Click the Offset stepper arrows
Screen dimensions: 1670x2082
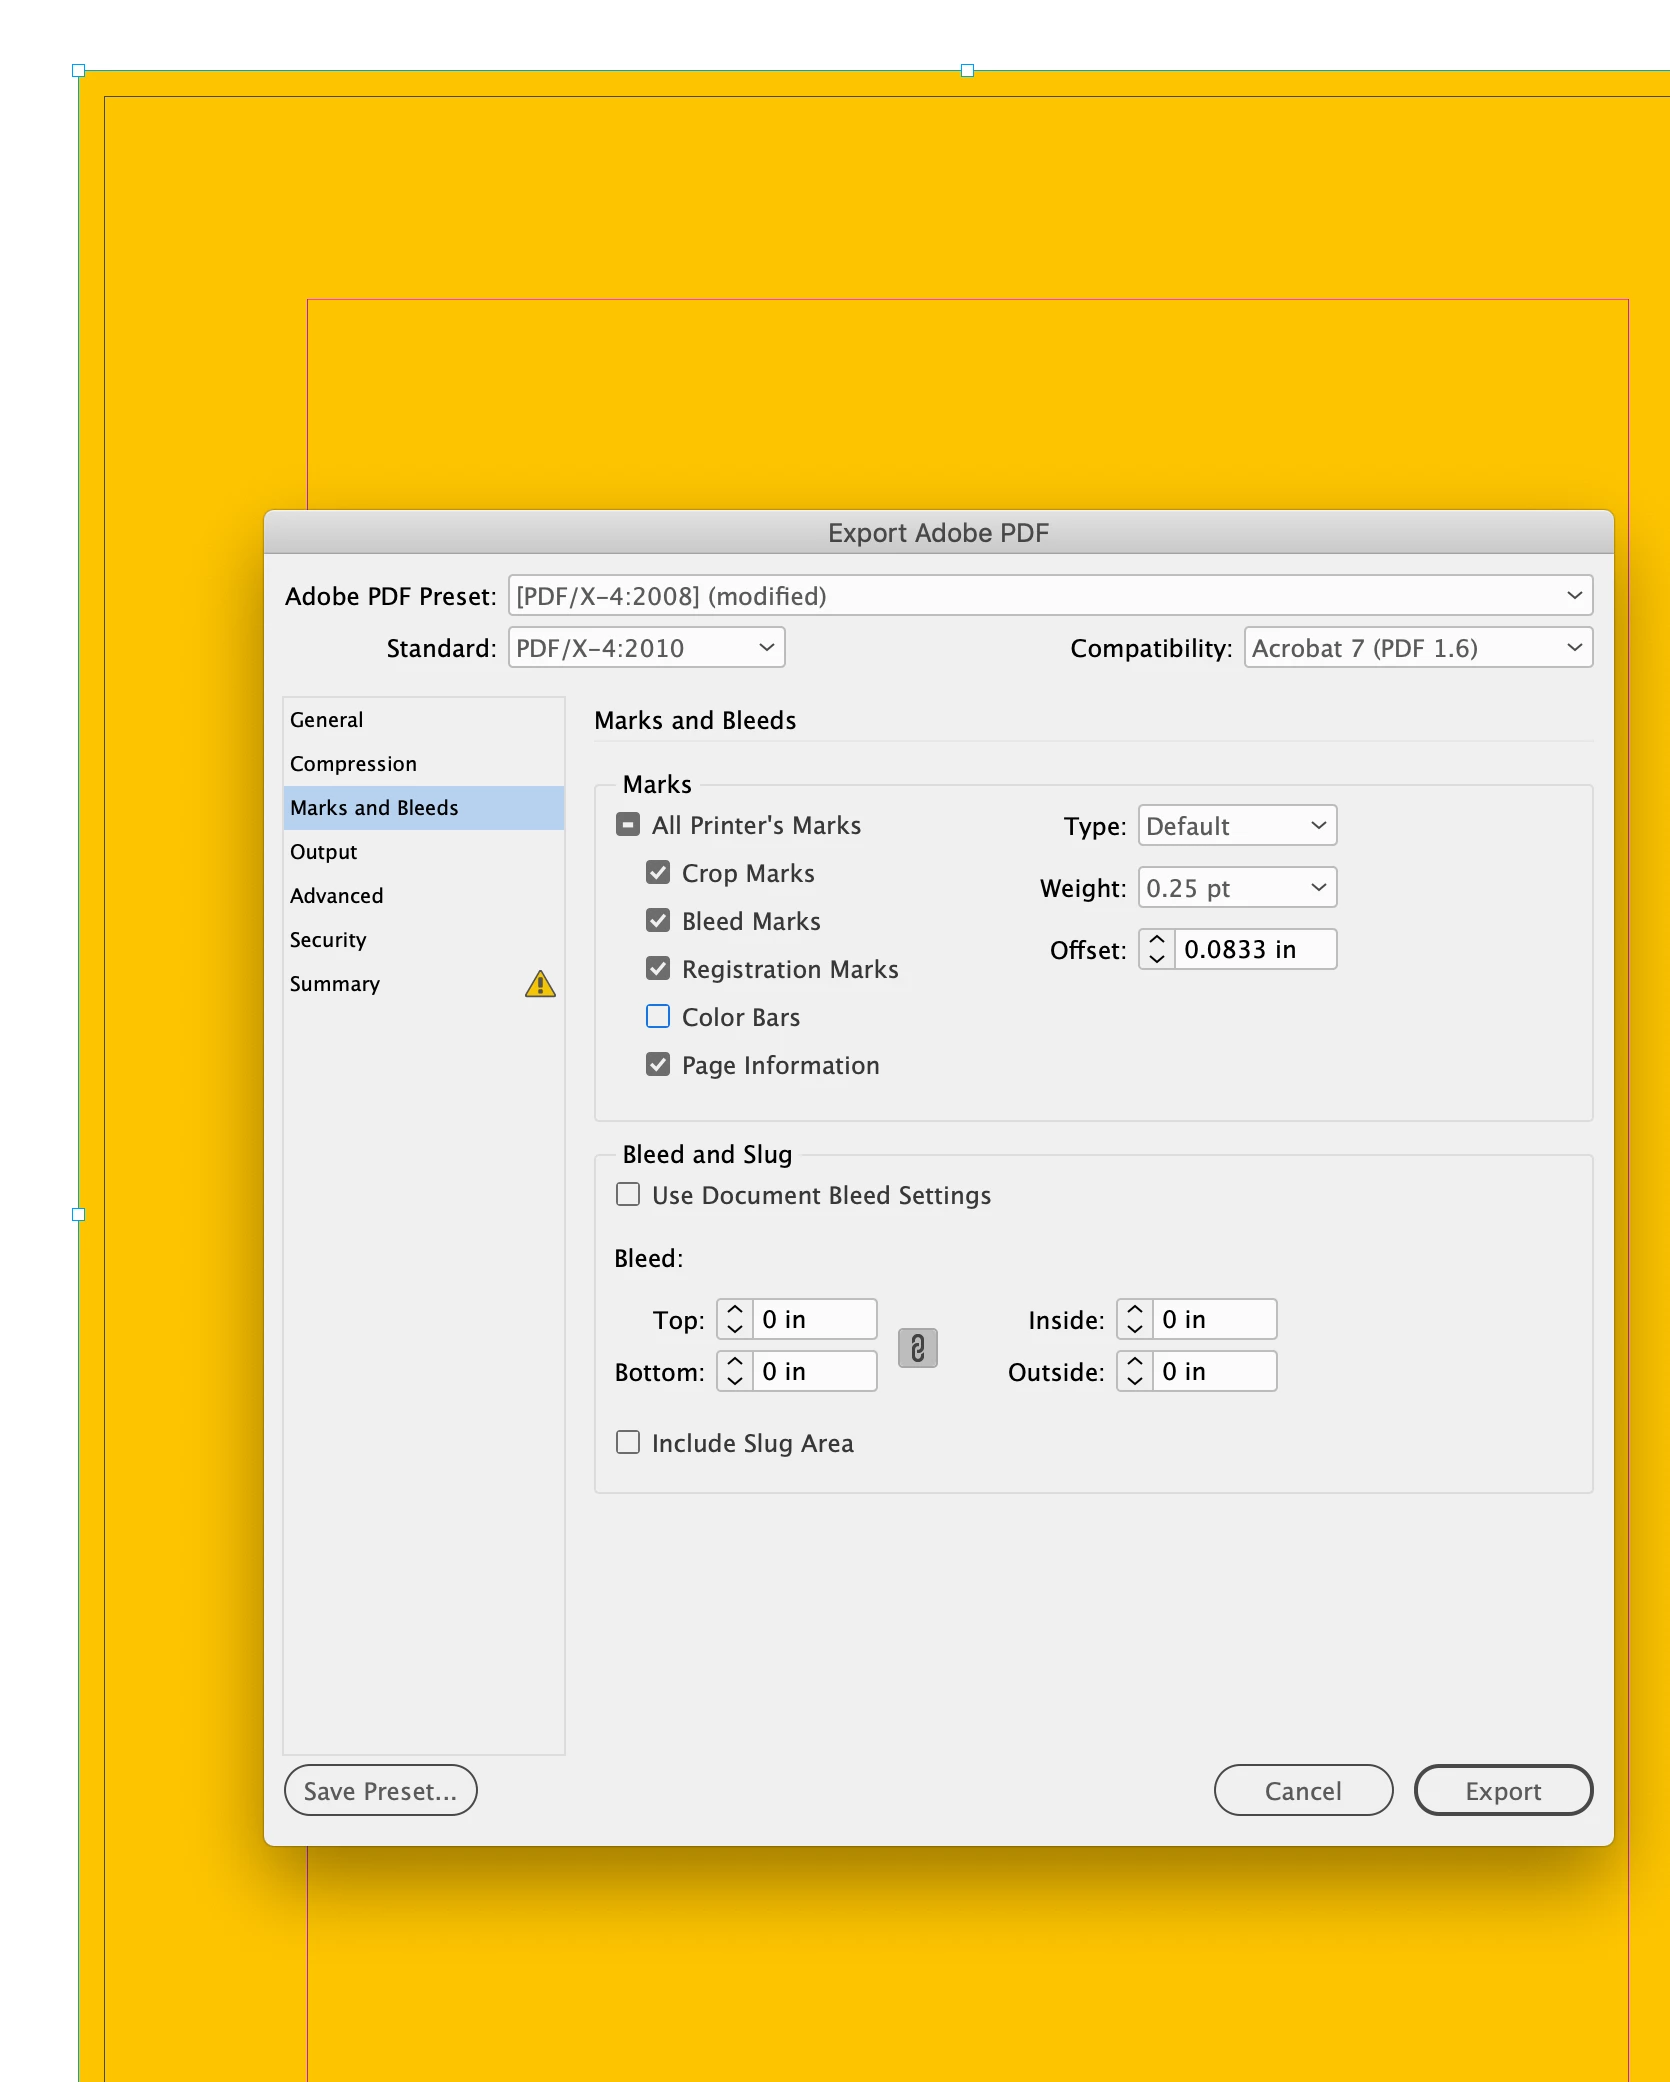tap(1157, 949)
